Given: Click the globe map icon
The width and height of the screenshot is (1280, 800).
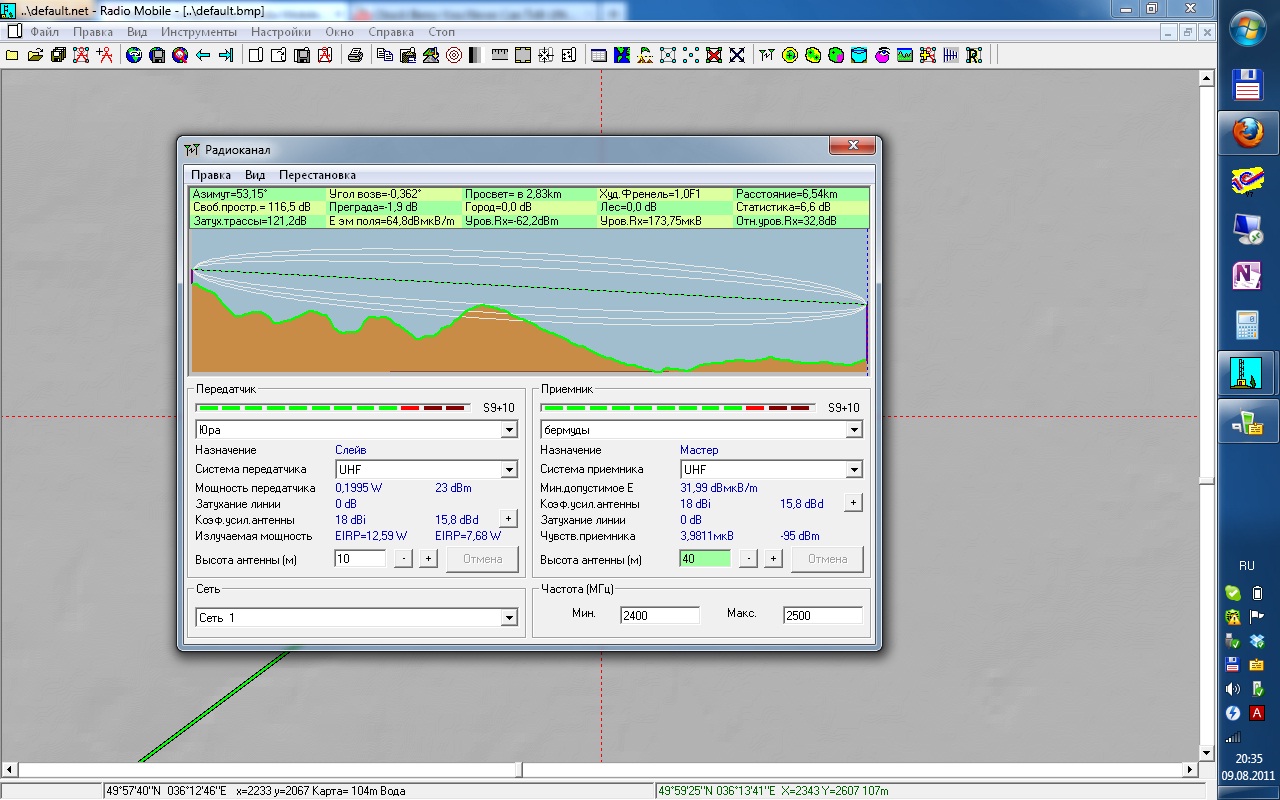Looking at the screenshot, I should [x=134, y=56].
